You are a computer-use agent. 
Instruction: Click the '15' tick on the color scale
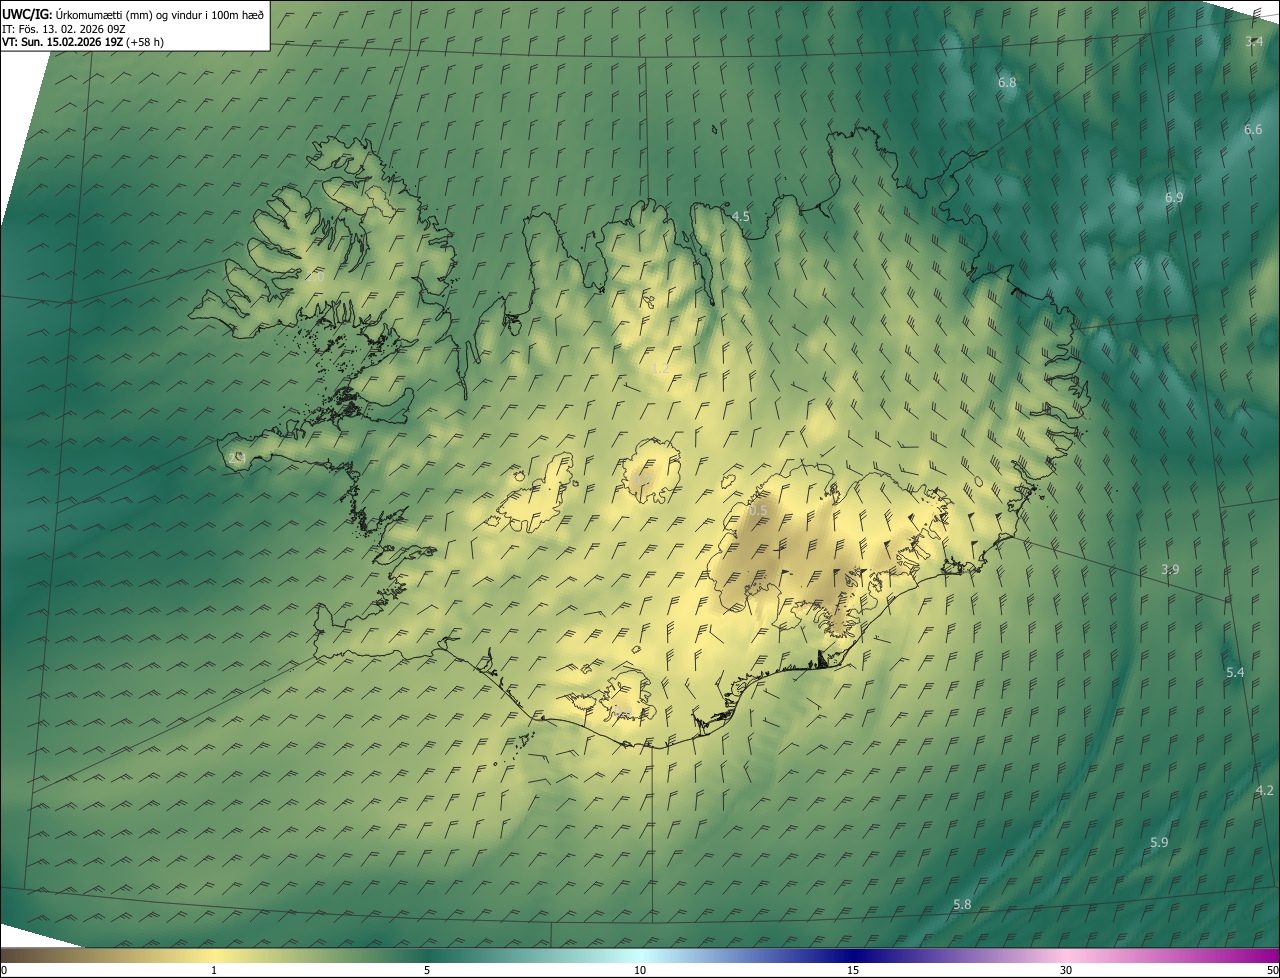click(853, 970)
